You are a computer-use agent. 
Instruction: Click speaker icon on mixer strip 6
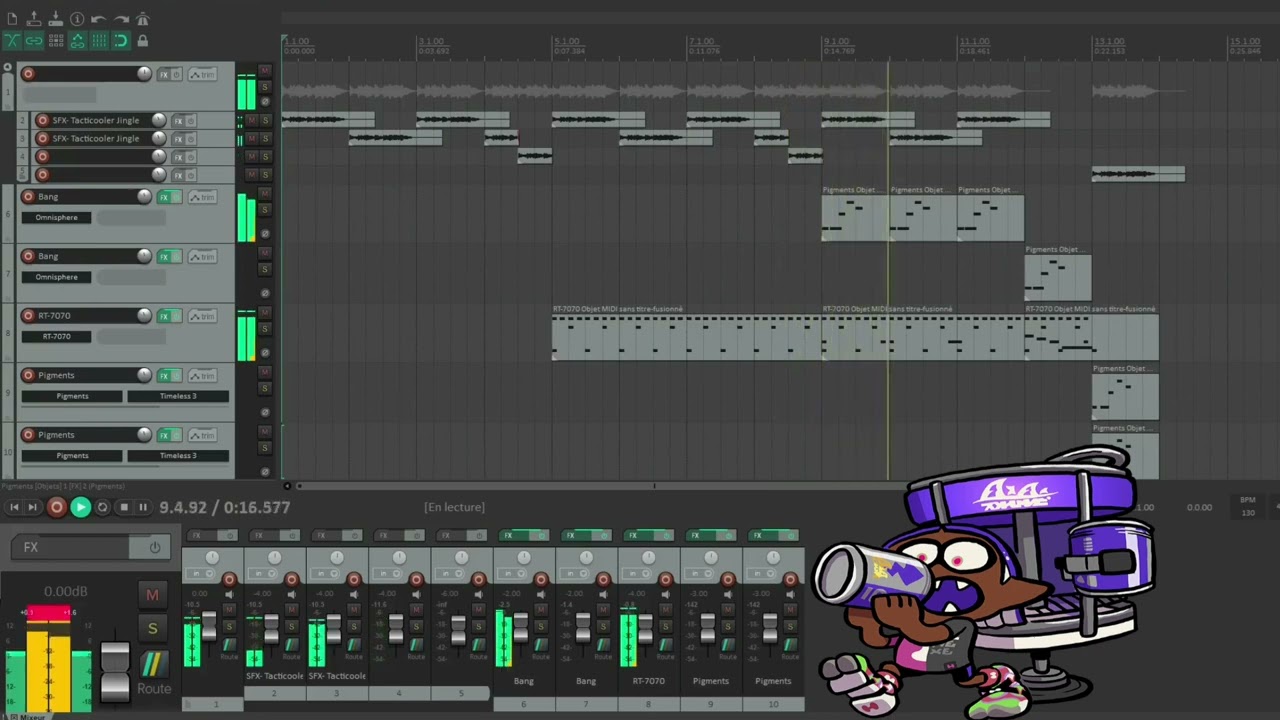point(541,595)
